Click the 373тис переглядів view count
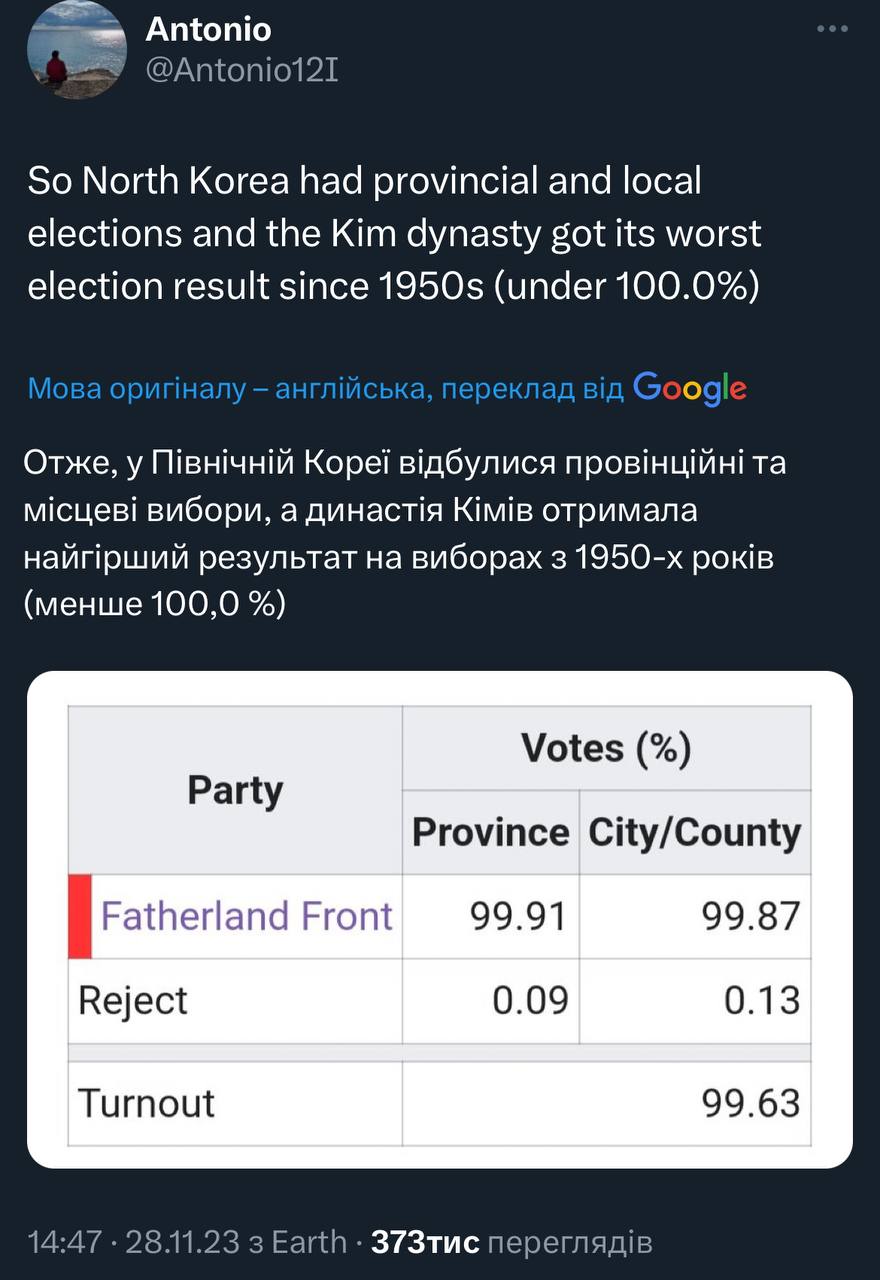This screenshot has width=880, height=1280. click(x=511, y=1242)
